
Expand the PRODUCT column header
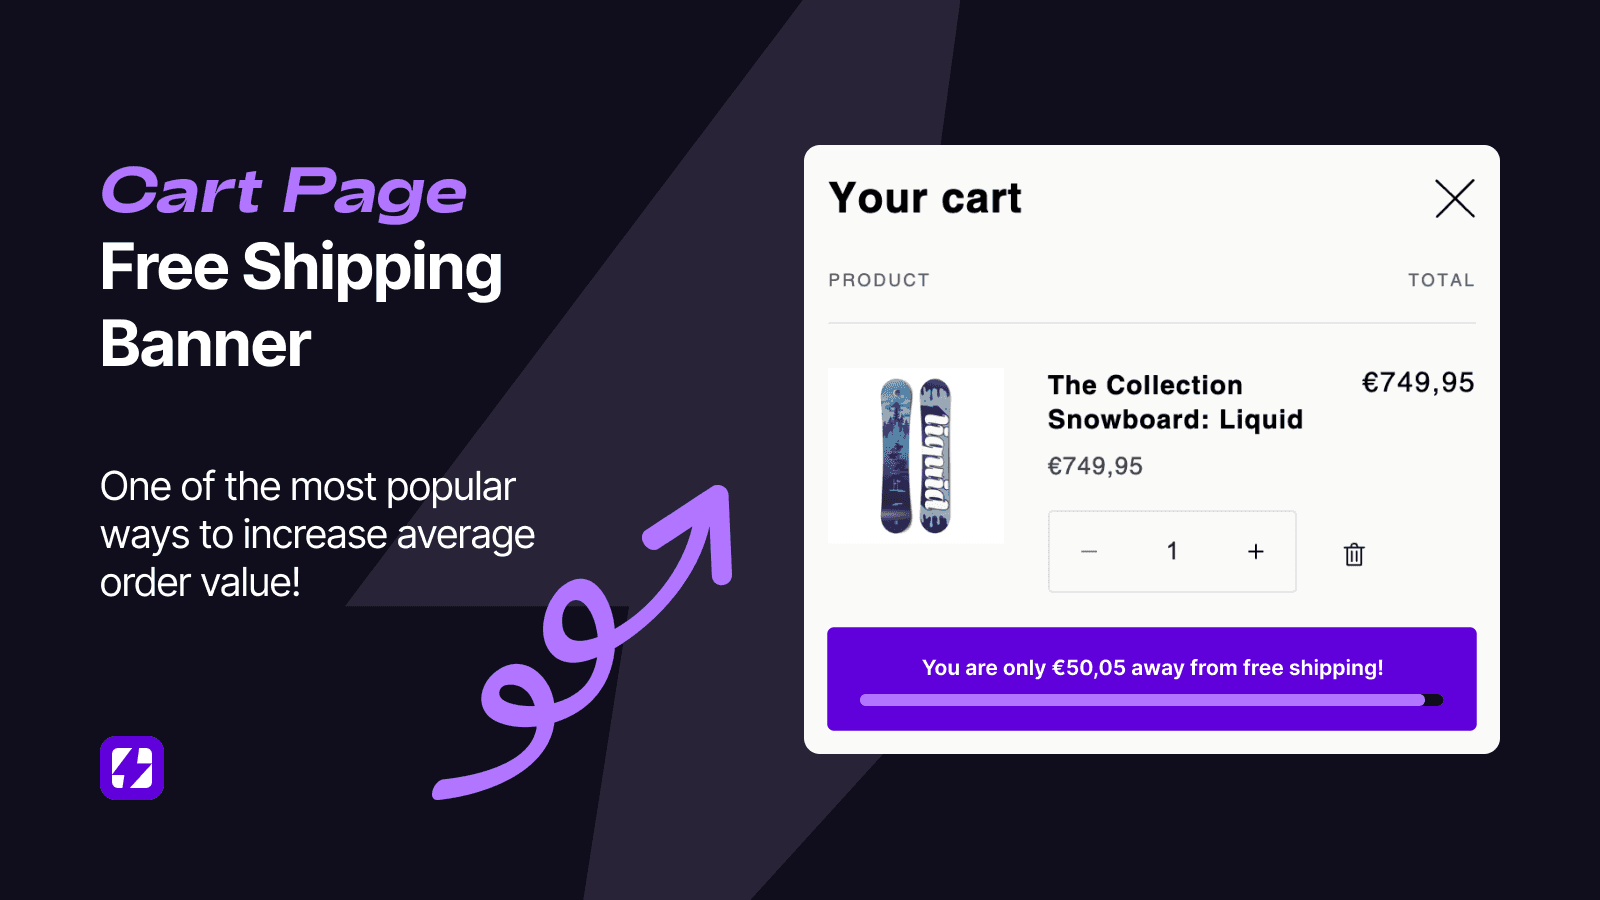tap(879, 280)
